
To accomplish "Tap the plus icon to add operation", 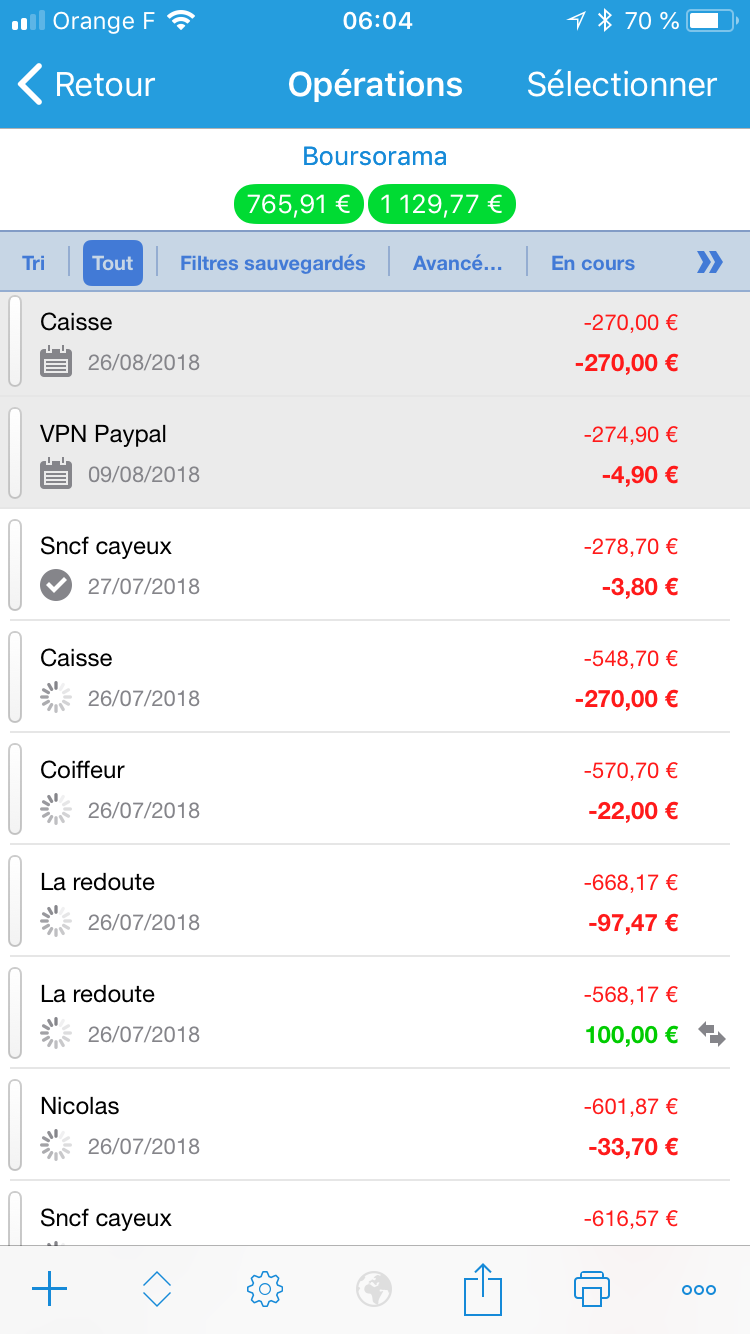I will click(49, 1289).
